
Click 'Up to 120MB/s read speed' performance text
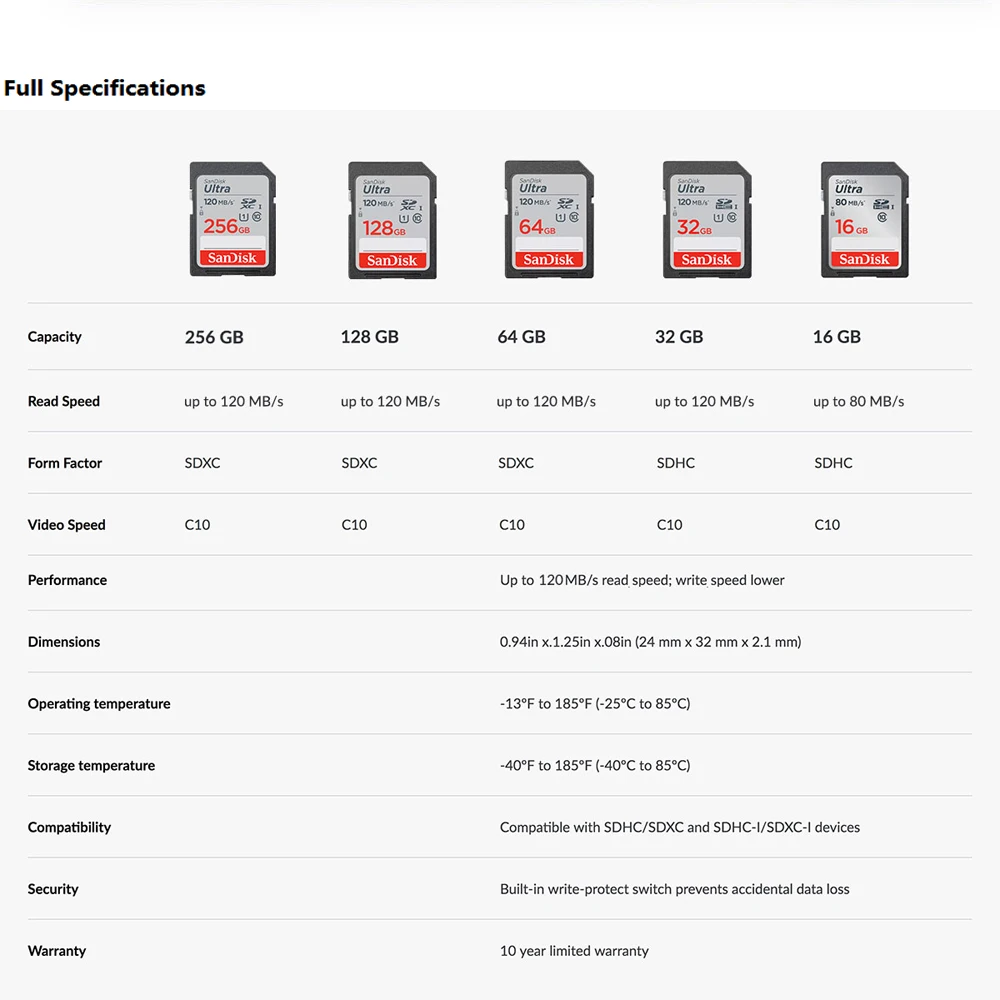[x=642, y=580]
